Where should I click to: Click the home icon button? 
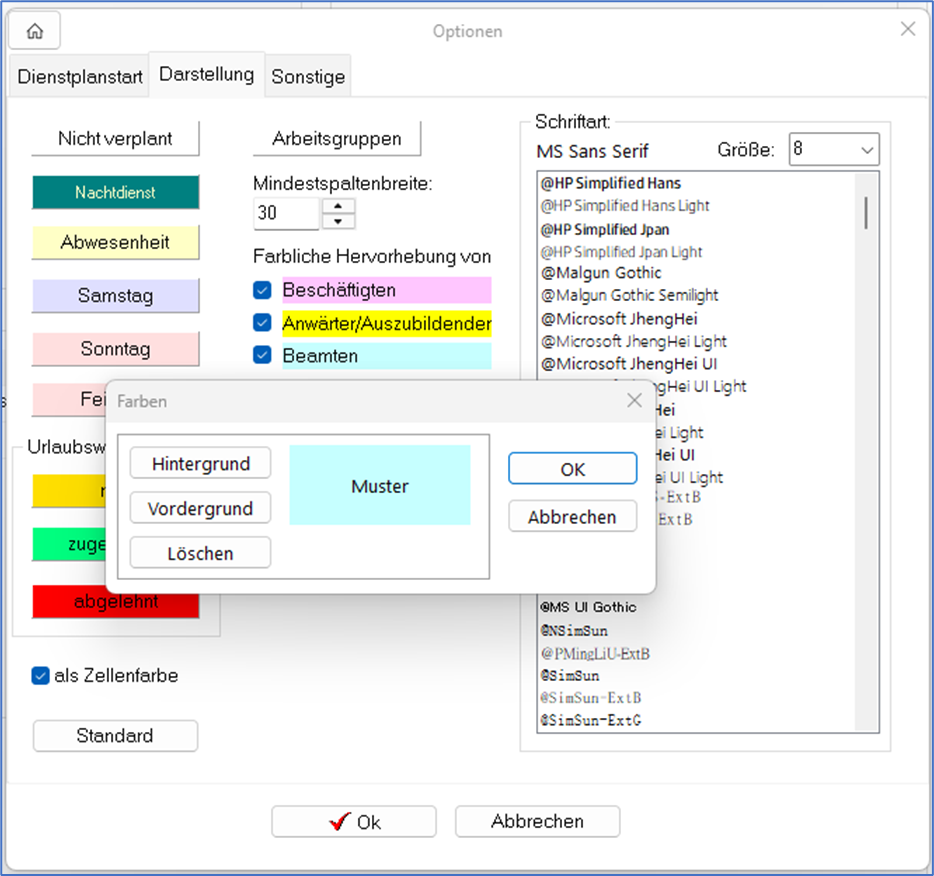[35, 30]
